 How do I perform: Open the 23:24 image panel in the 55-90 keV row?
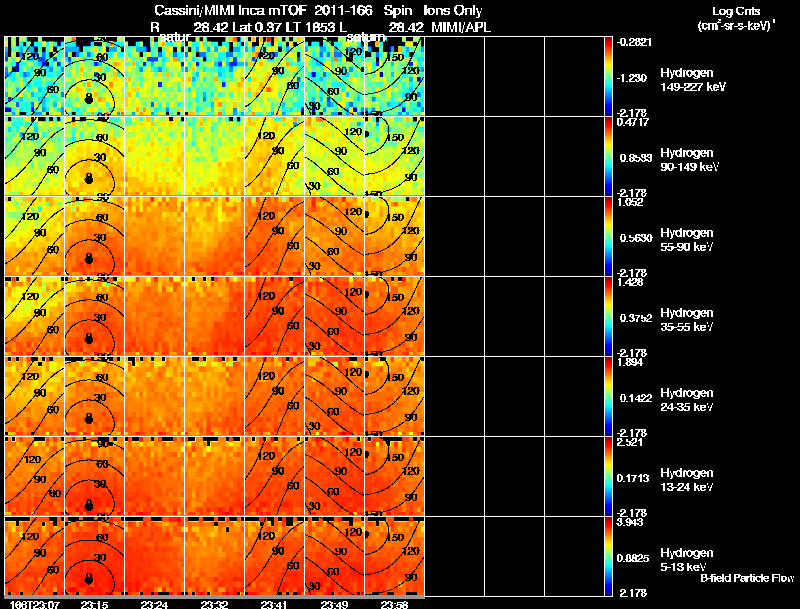tap(155, 236)
